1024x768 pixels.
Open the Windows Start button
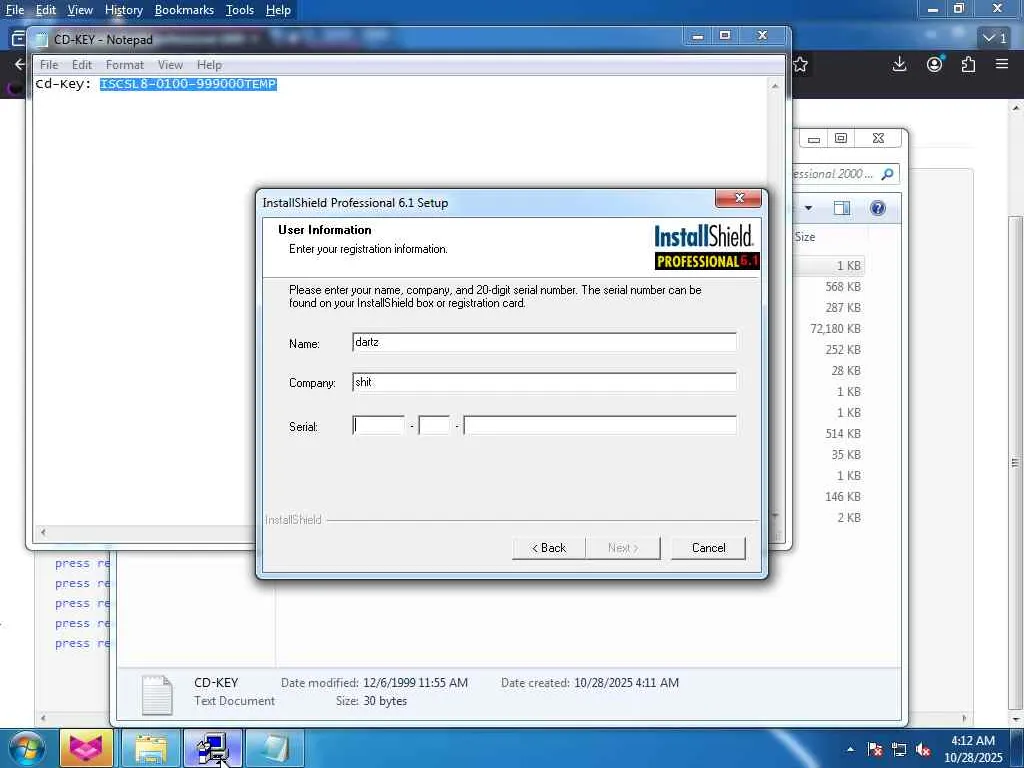pyautogui.click(x=26, y=748)
